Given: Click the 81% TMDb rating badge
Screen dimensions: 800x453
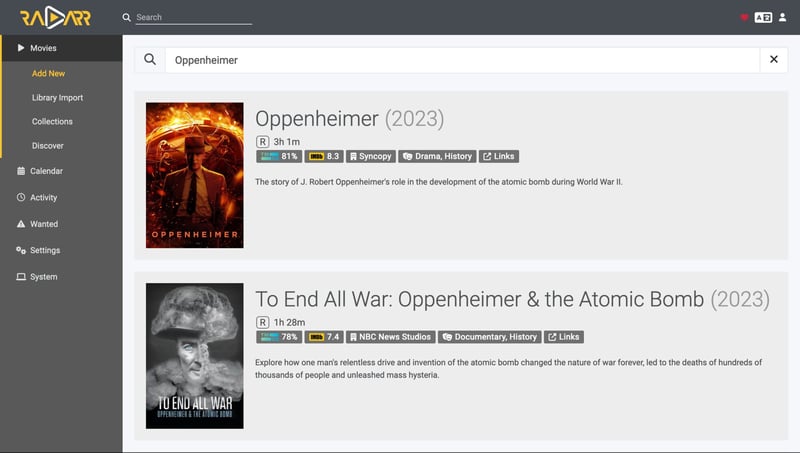Looking at the screenshot, I should click(x=279, y=157).
